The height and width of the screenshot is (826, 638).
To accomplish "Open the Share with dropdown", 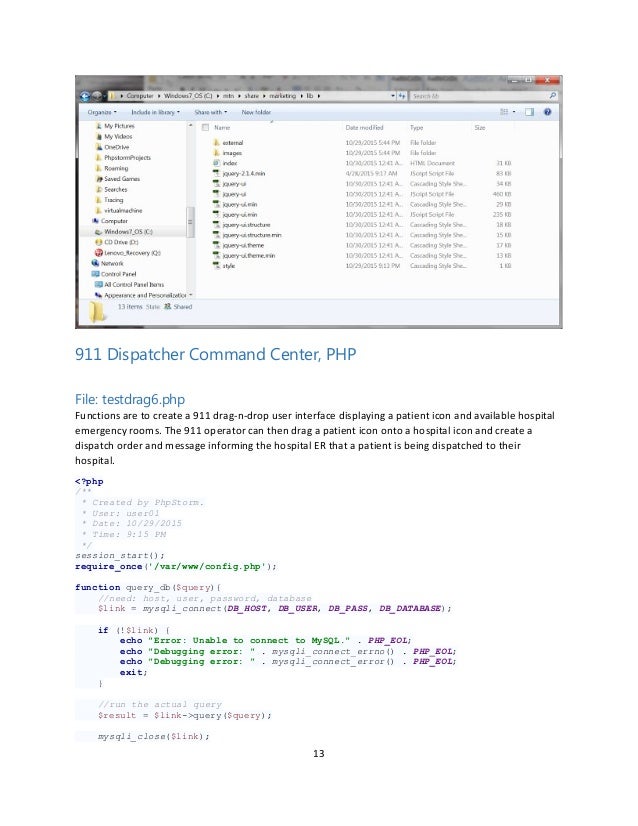I will [211, 112].
